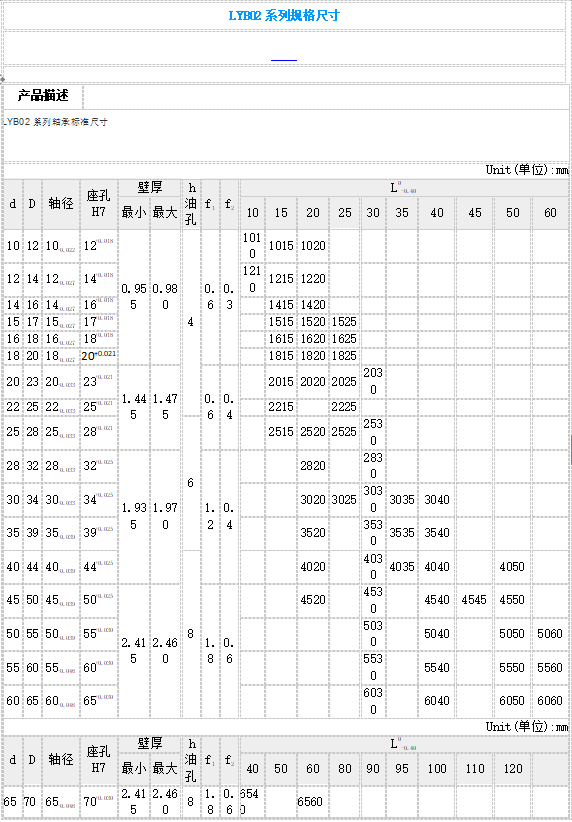Click table cell 3035
572x822 pixels.
pyautogui.click(x=402, y=500)
